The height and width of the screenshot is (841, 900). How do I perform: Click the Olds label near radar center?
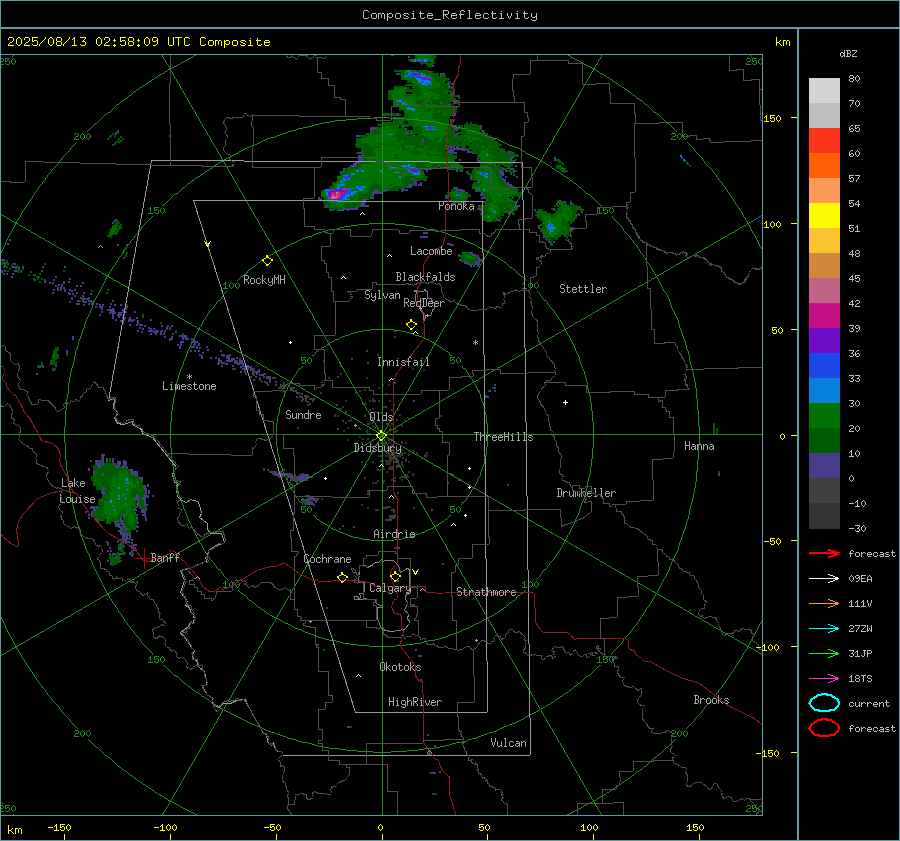click(381, 417)
